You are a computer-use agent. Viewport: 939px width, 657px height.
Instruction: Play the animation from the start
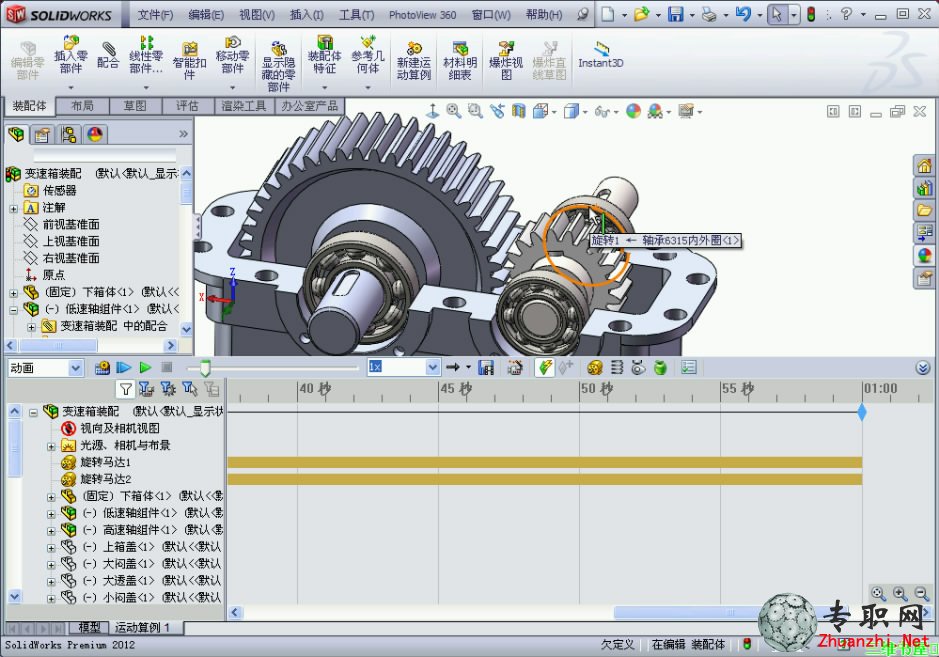click(124, 367)
